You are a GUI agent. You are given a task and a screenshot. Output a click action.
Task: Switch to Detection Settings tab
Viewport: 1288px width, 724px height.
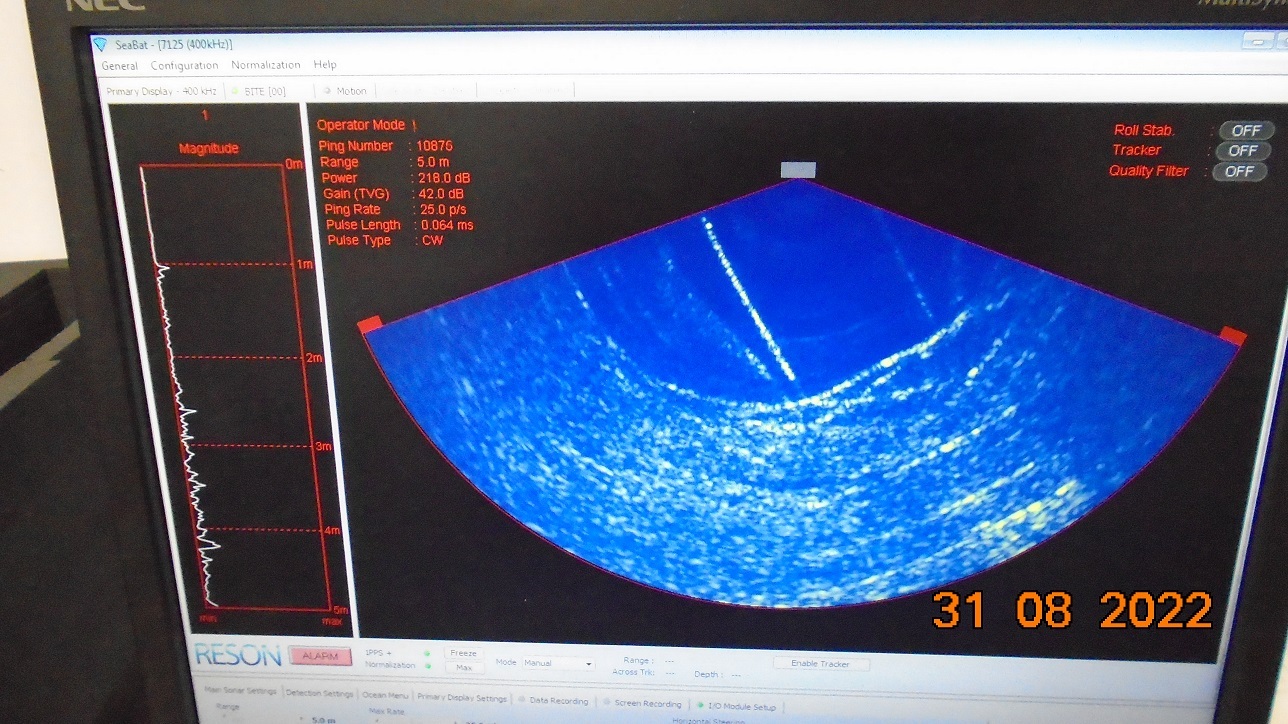(319, 692)
